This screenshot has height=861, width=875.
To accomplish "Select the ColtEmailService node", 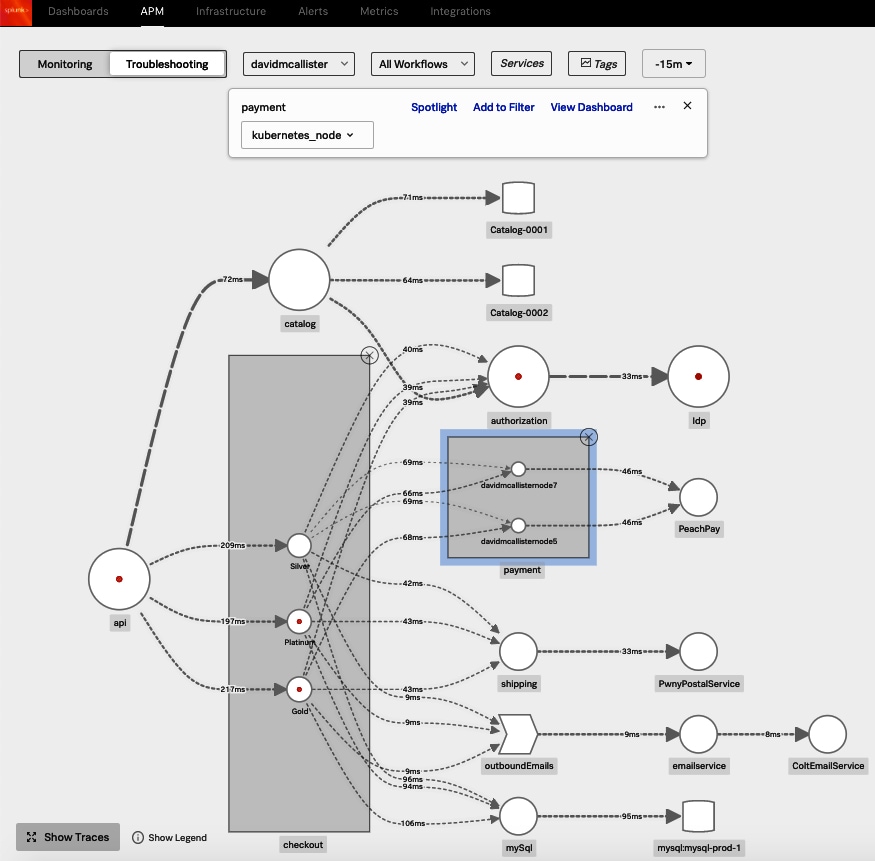I will pos(828,734).
